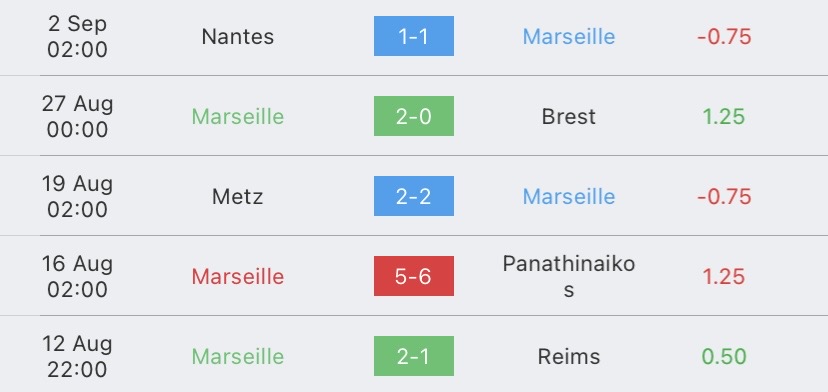Open the Brest team link
The height and width of the screenshot is (392, 828).
coord(569,117)
